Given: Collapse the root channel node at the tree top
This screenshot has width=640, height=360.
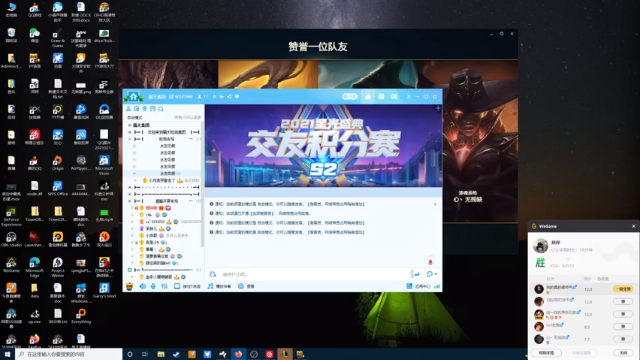Looking at the screenshot, I should [x=130, y=125].
